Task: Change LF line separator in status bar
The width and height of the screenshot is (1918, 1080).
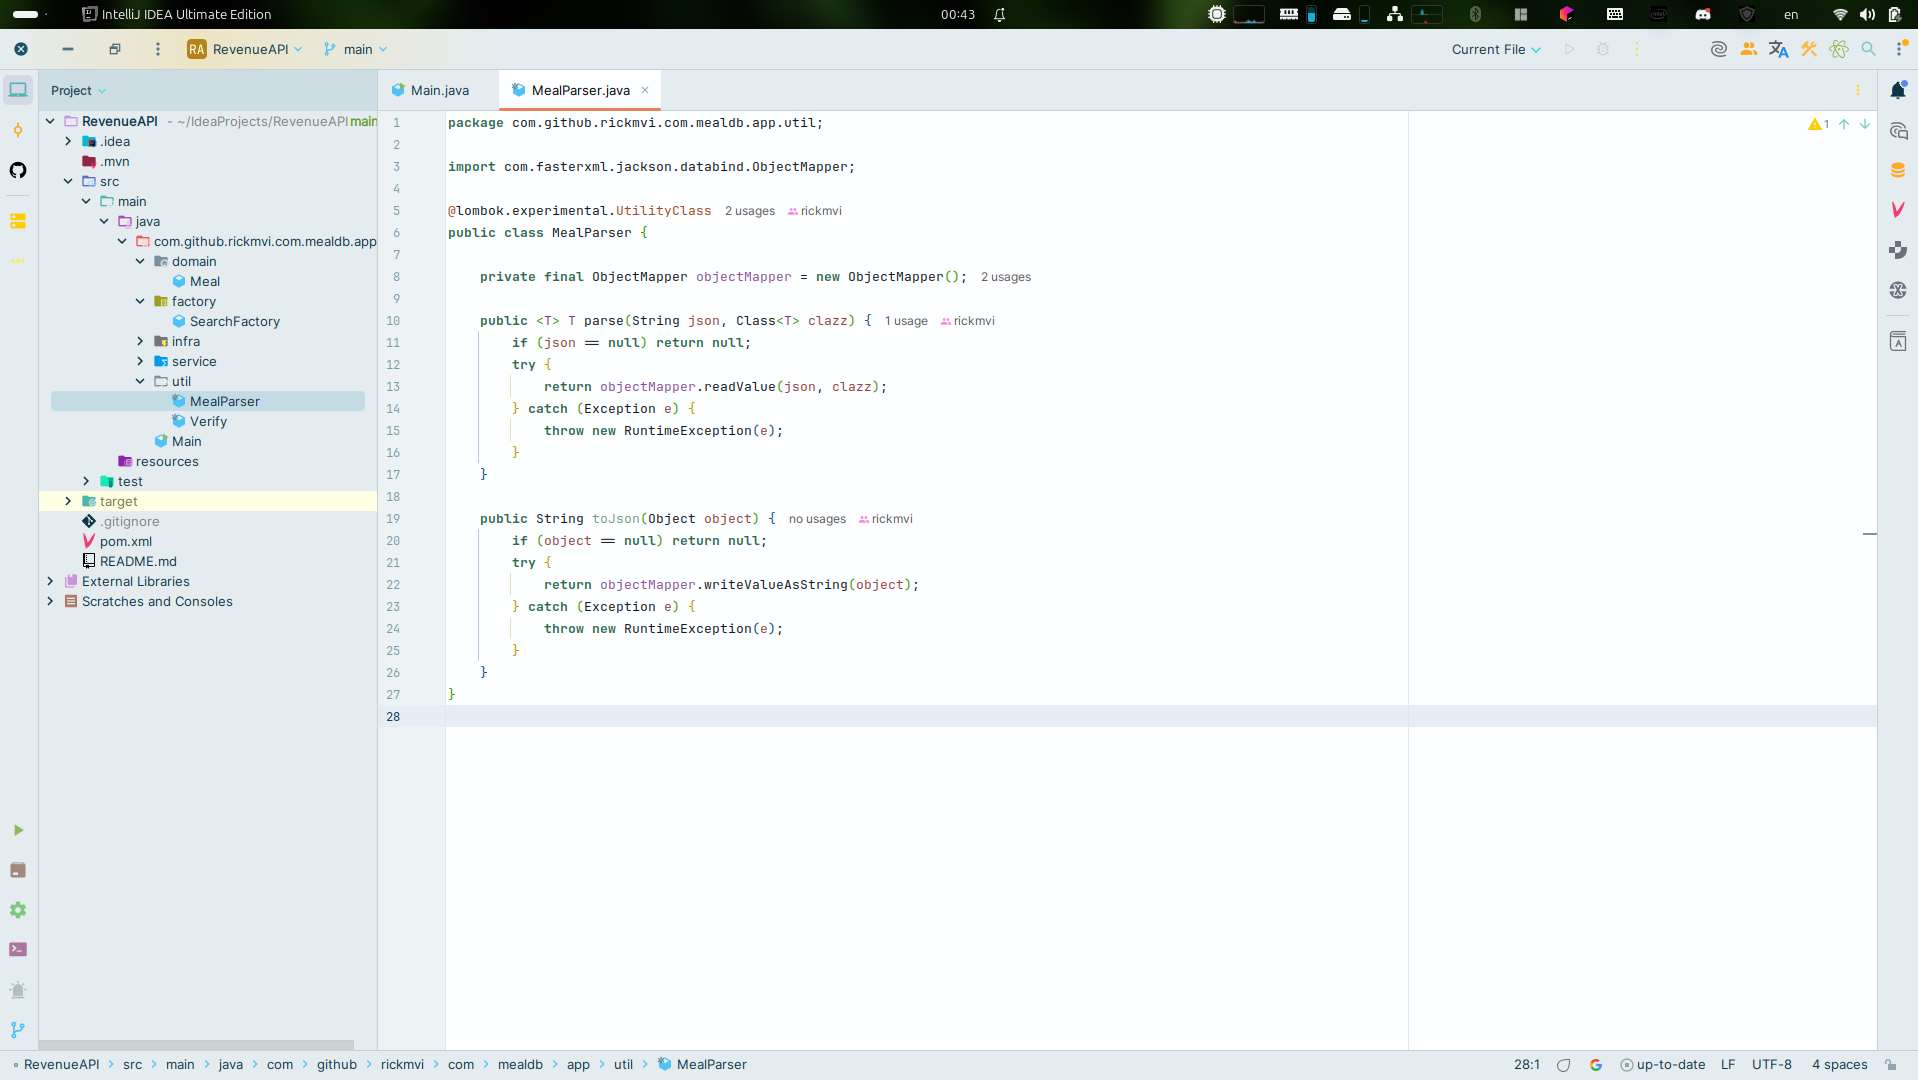Action: coord(1728,1065)
